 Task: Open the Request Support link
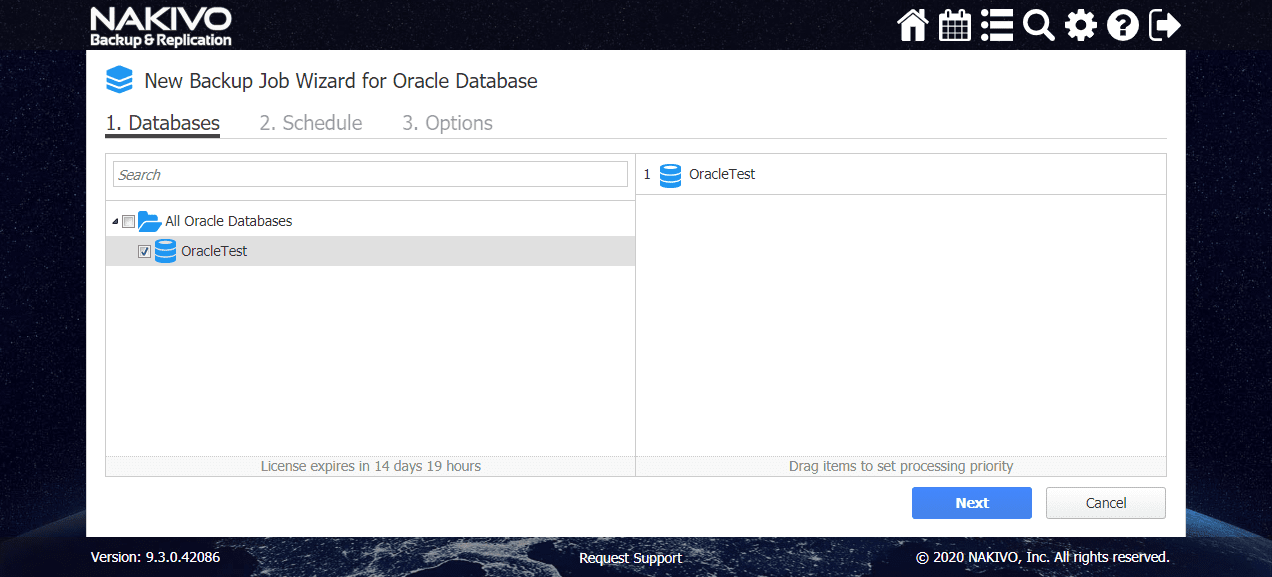630,557
